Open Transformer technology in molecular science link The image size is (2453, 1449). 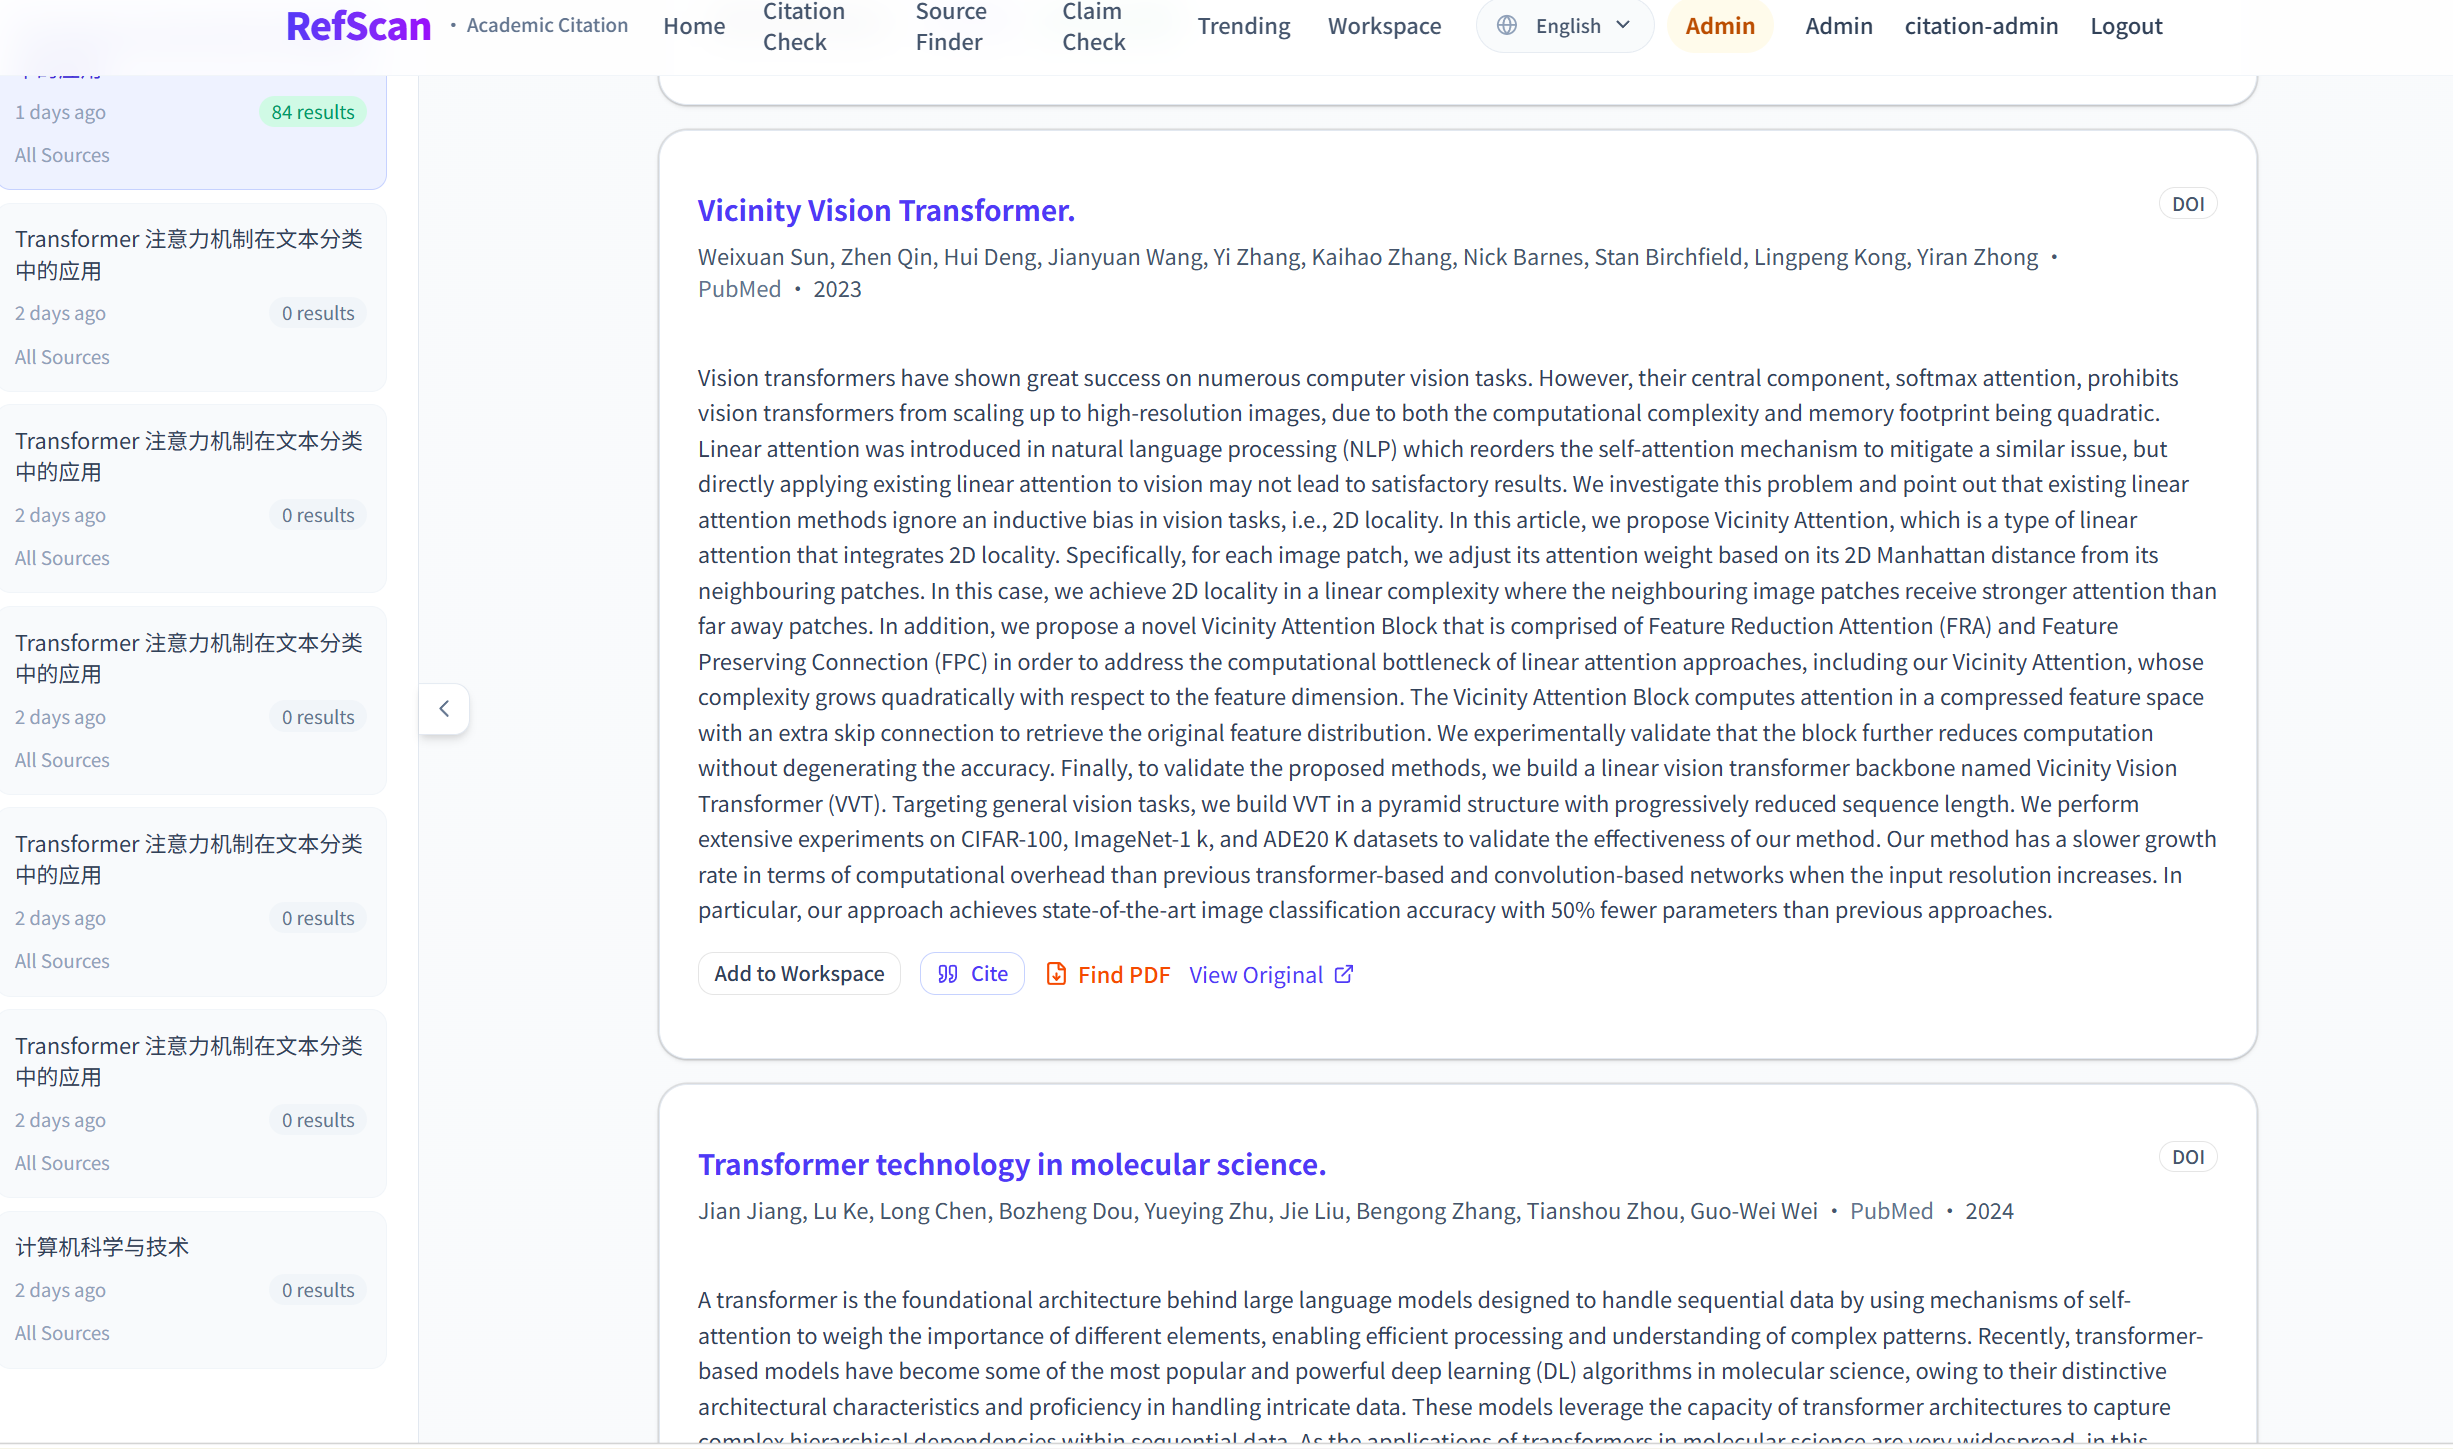coord(1011,1165)
